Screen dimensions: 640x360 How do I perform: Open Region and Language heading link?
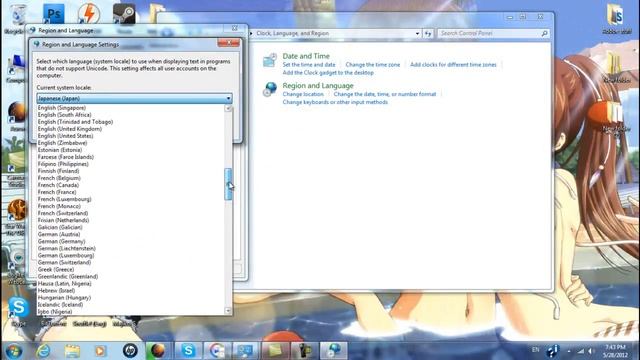[x=318, y=86]
